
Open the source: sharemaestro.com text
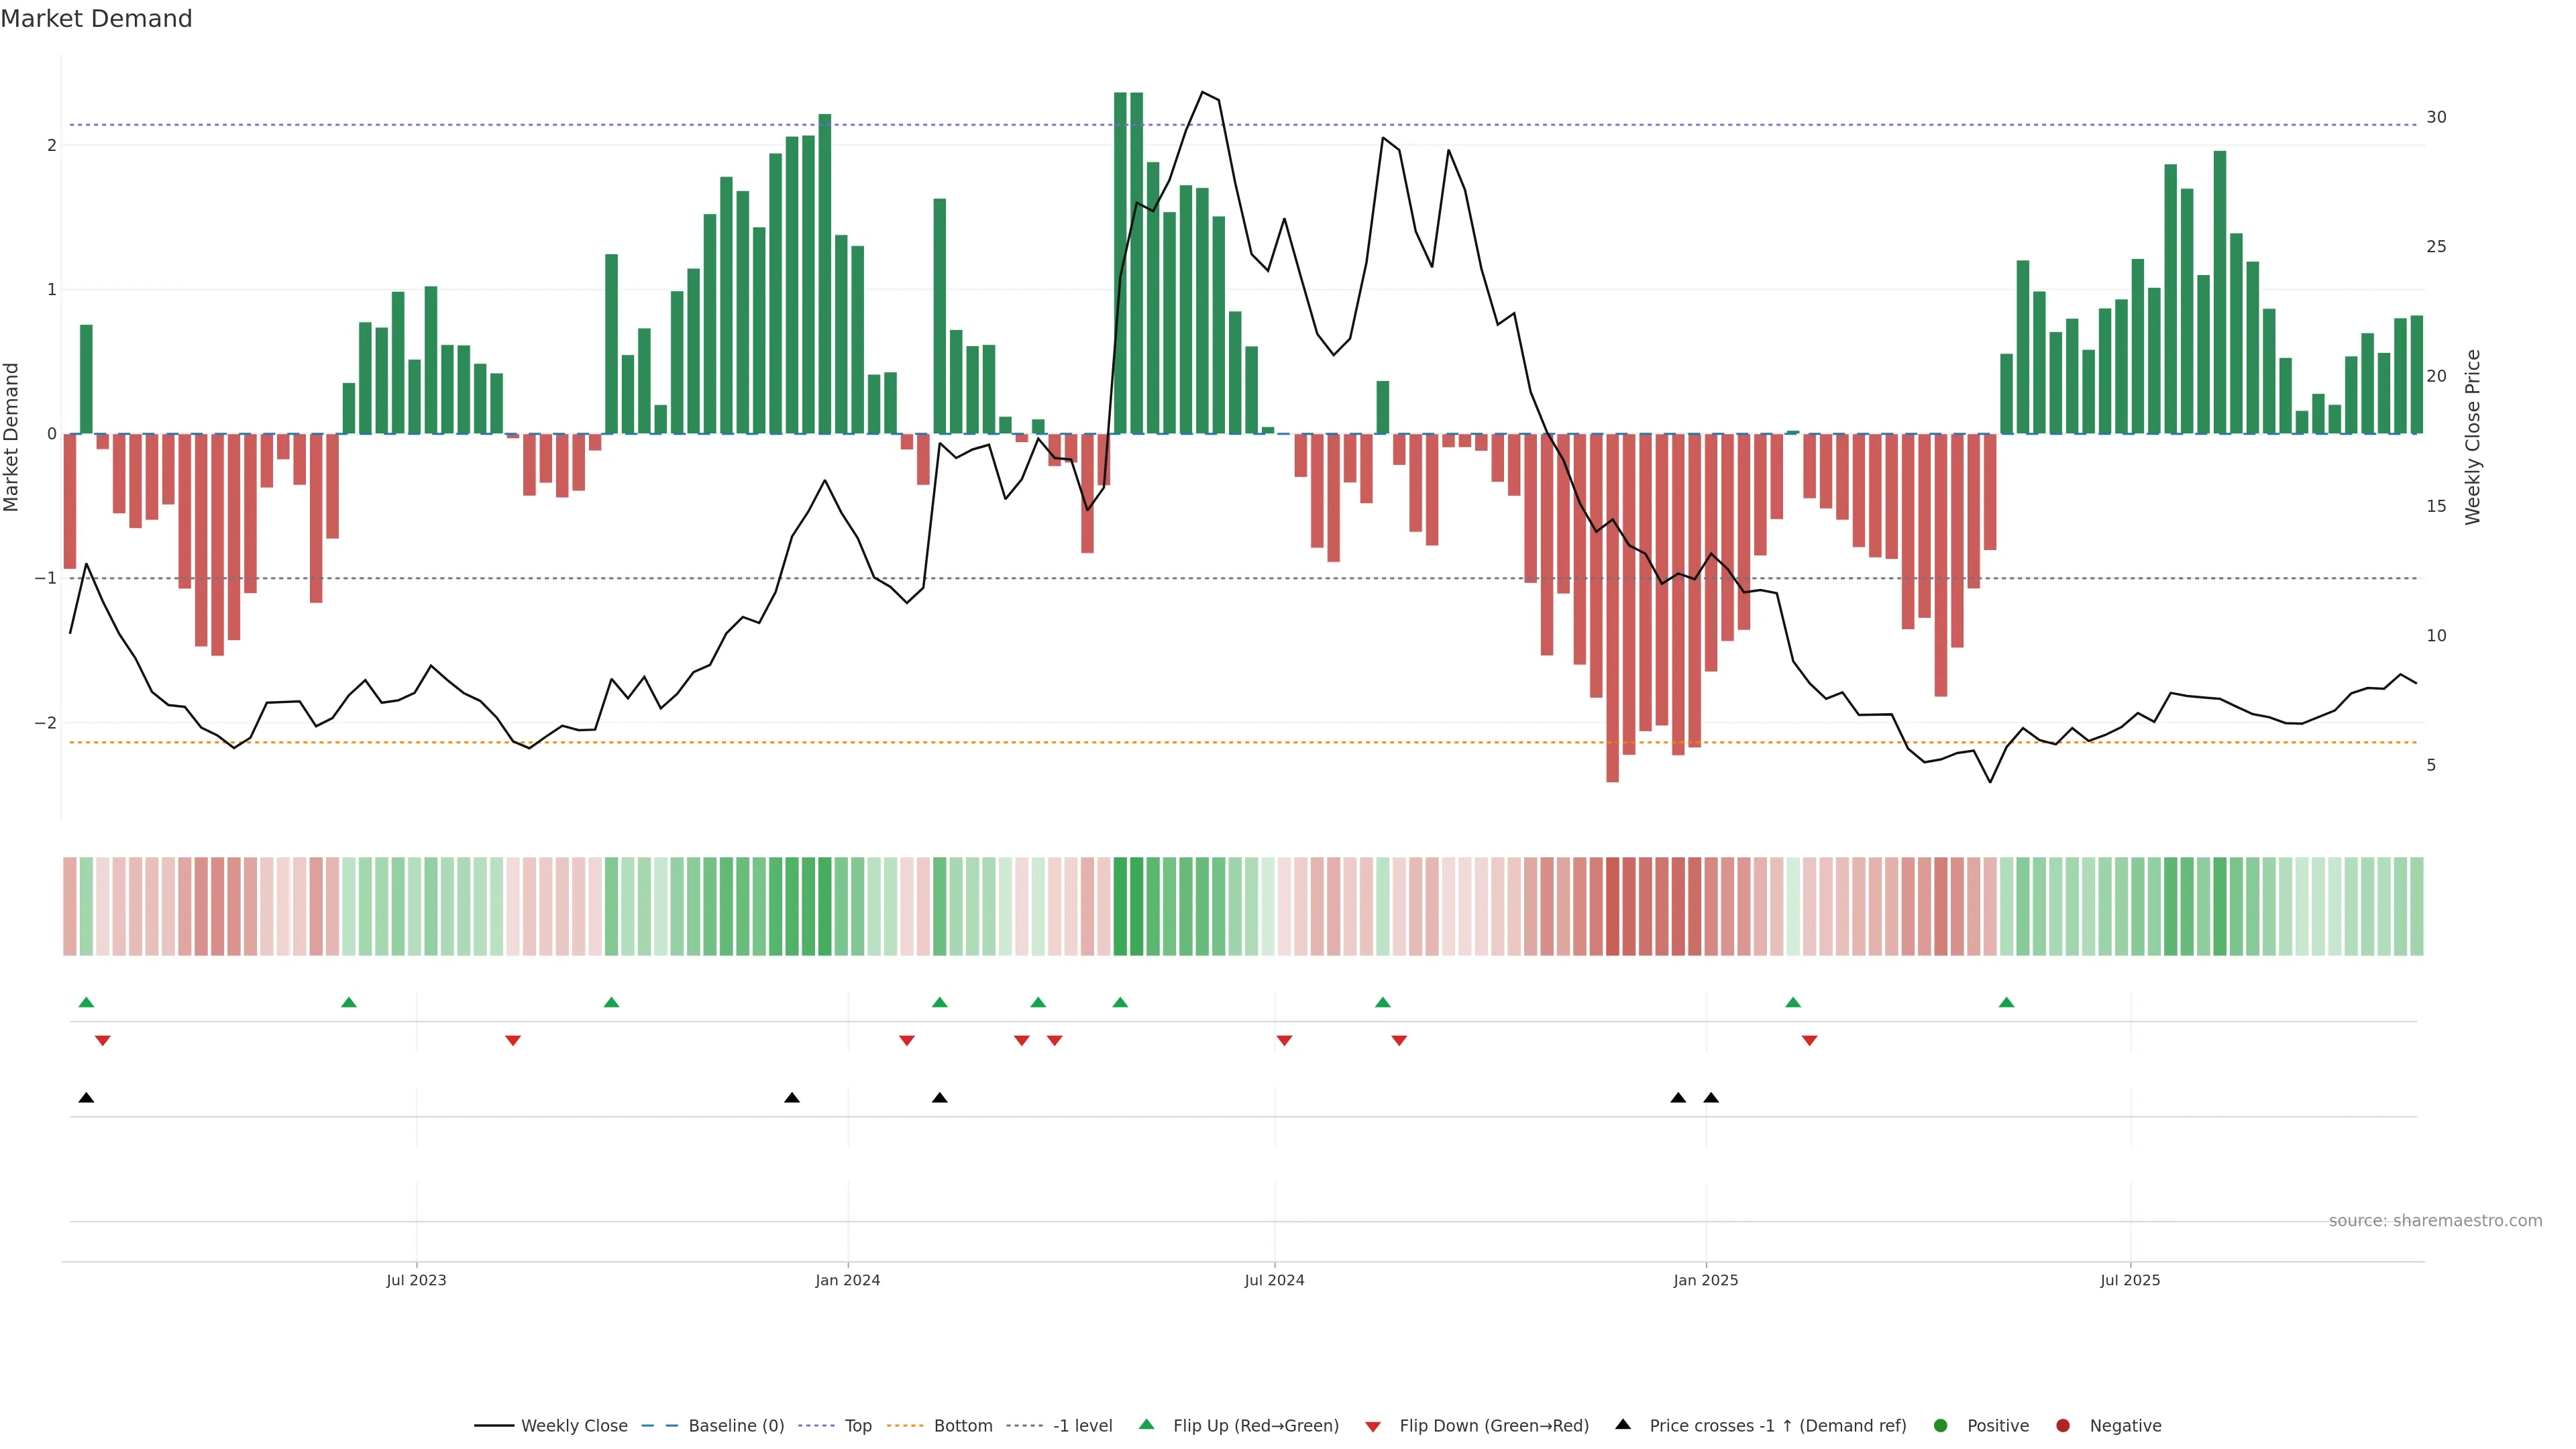click(2435, 1220)
